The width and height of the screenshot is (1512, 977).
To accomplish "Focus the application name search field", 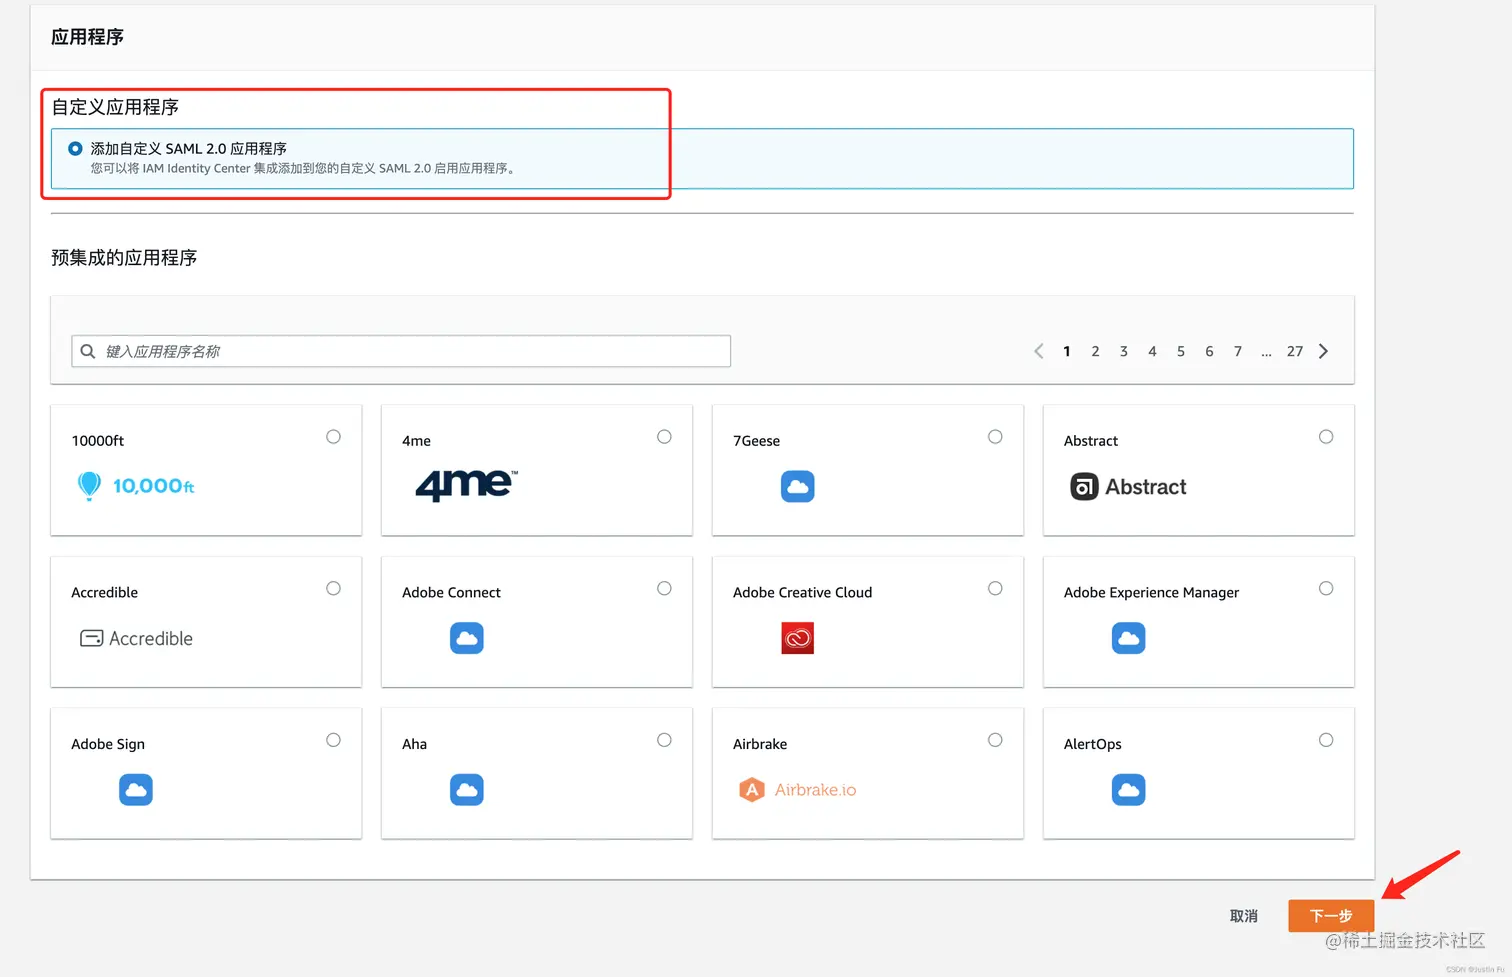I will coord(401,351).
